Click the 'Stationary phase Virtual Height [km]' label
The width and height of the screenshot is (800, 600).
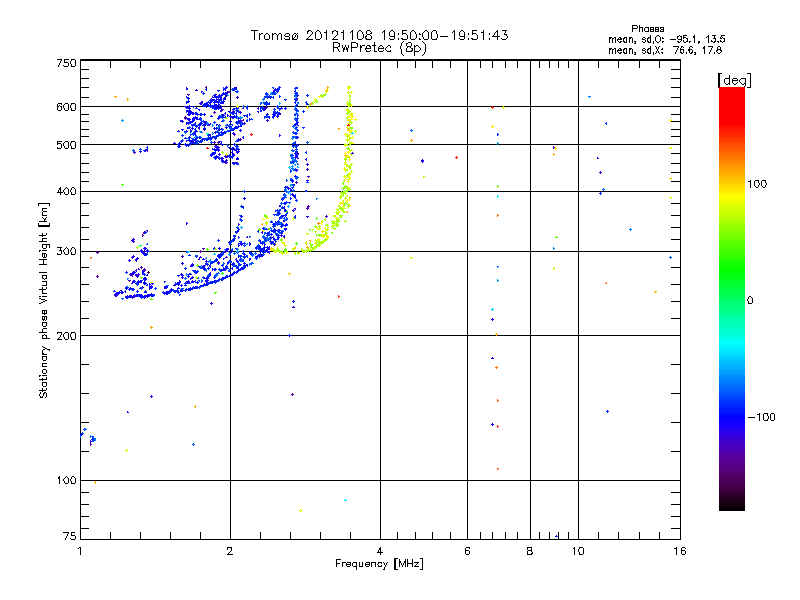pyautogui.click(x=43, y=301)
